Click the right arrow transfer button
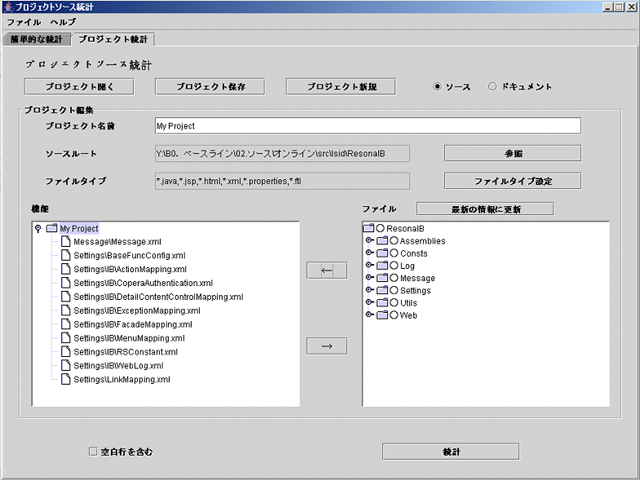 point(326,346)
